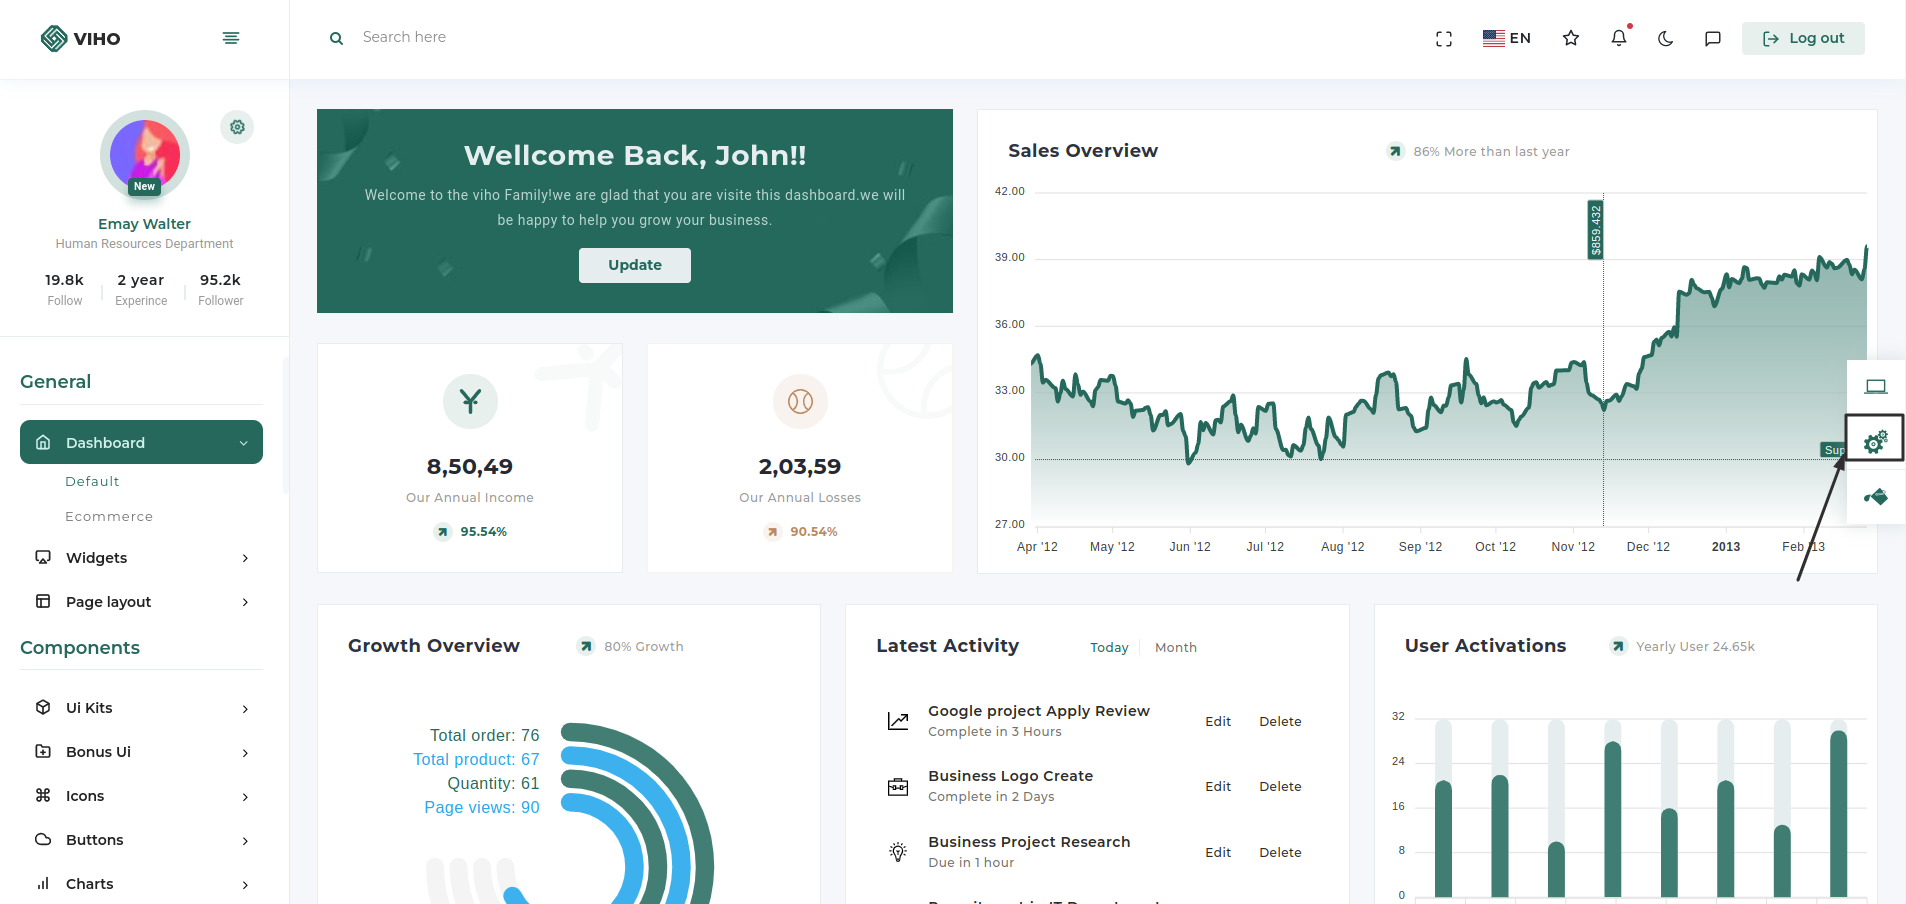1906x904 pixels.
Task: Click the Update button
Action: (x=634, y=265)
